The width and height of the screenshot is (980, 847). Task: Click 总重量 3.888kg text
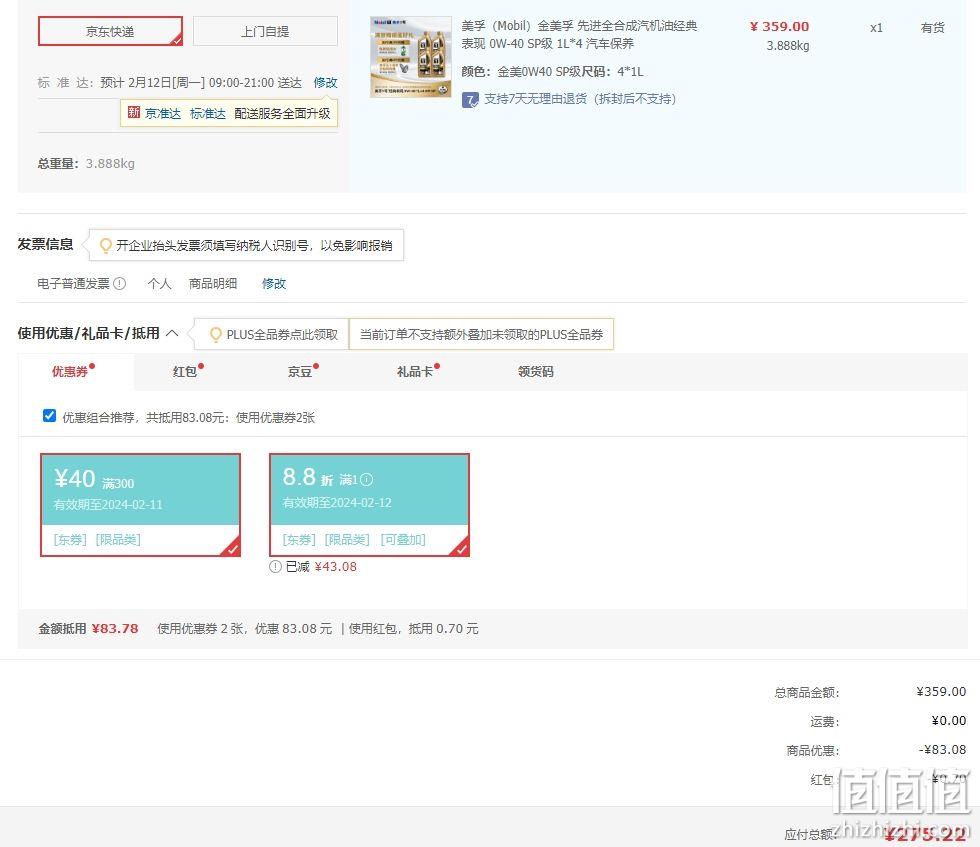[86, 163]
